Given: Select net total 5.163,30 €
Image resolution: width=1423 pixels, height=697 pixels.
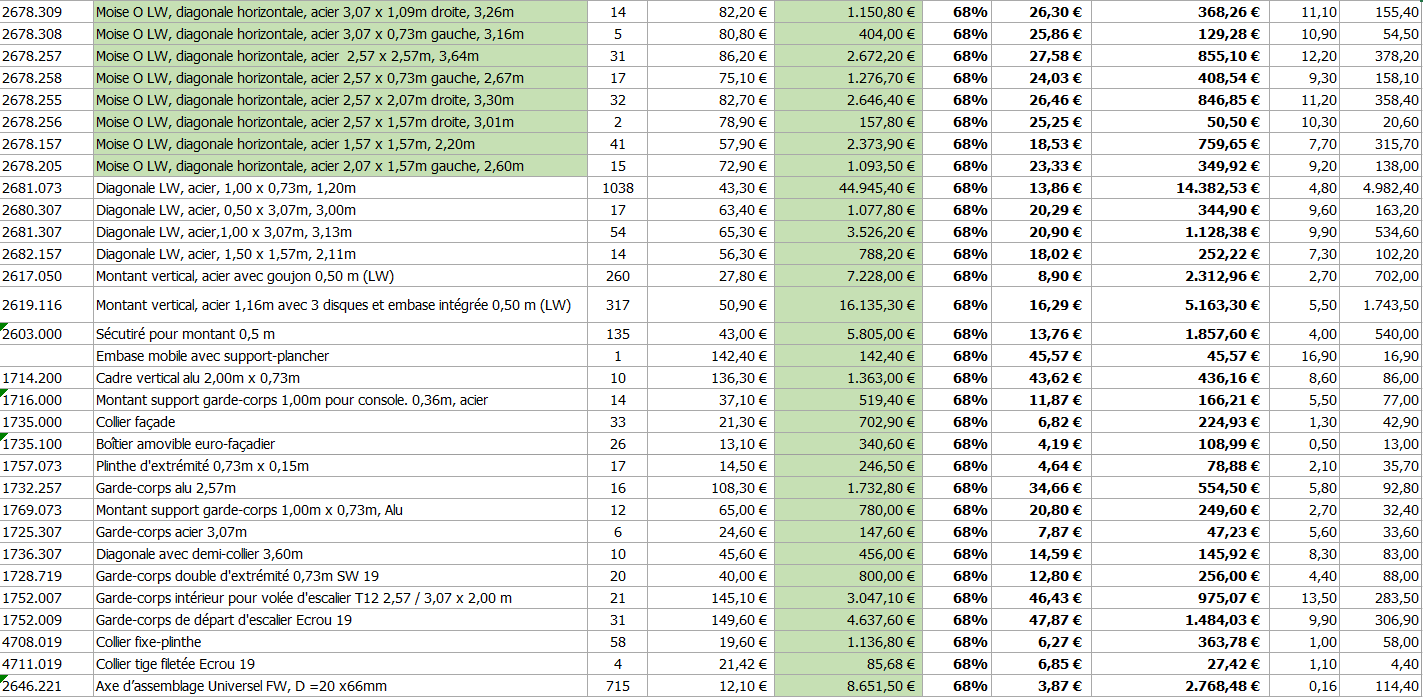Looking at the screenshot, I should point(1180,305).
